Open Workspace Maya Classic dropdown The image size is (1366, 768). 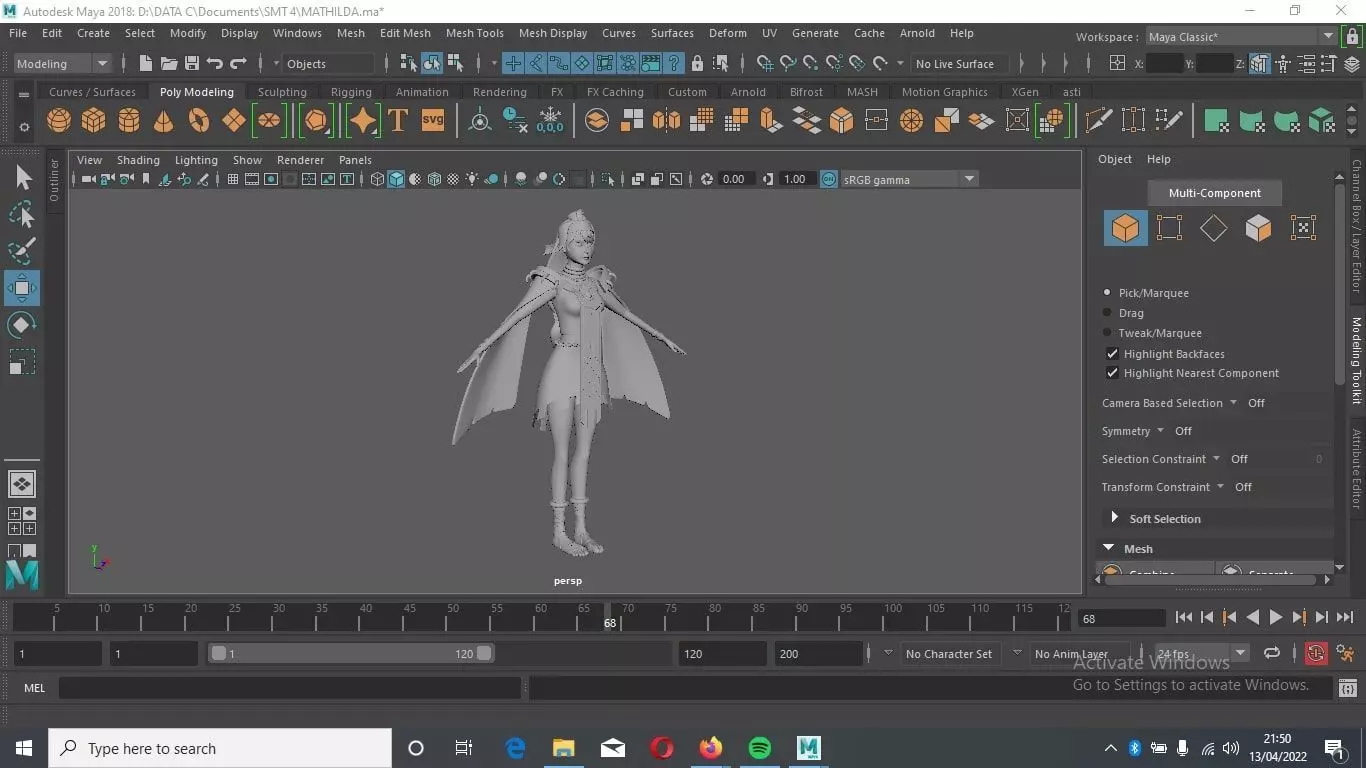click(1241, 37)
